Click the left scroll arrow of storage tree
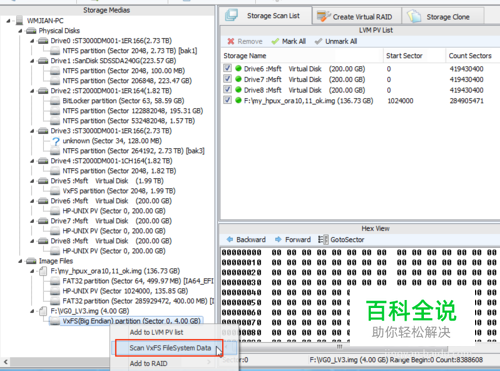This screenshot has height=371, width=500. point(6,361)
